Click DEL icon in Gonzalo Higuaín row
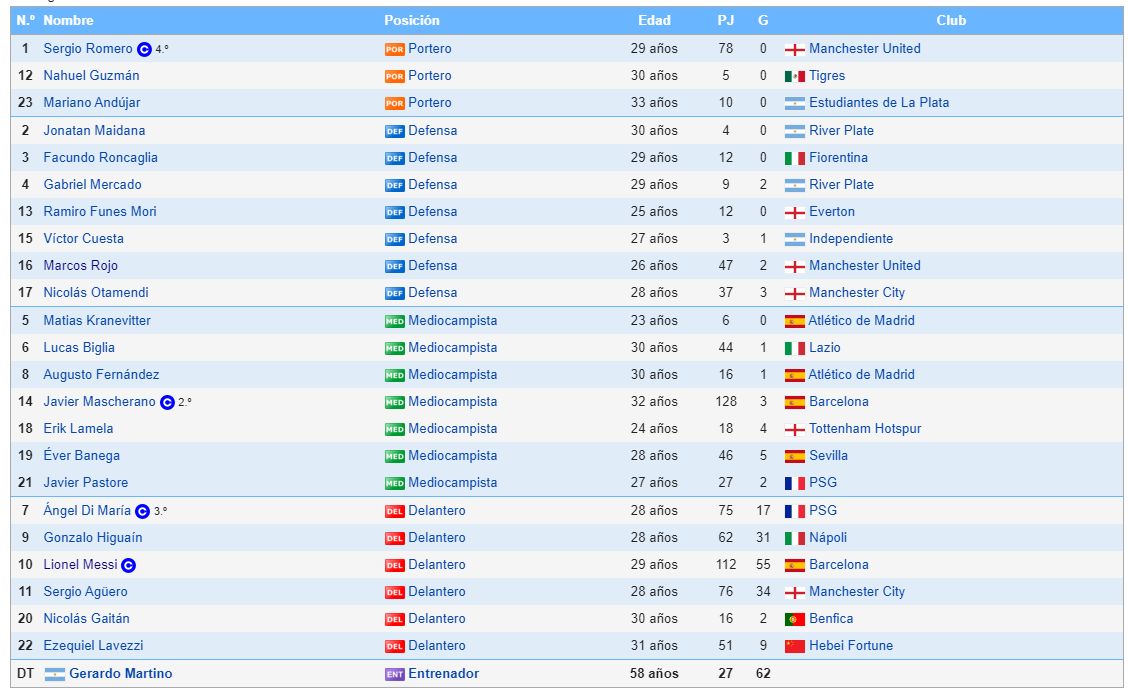Image resolution: width=1129 pixels, height=696 pixels. point(395,538)
